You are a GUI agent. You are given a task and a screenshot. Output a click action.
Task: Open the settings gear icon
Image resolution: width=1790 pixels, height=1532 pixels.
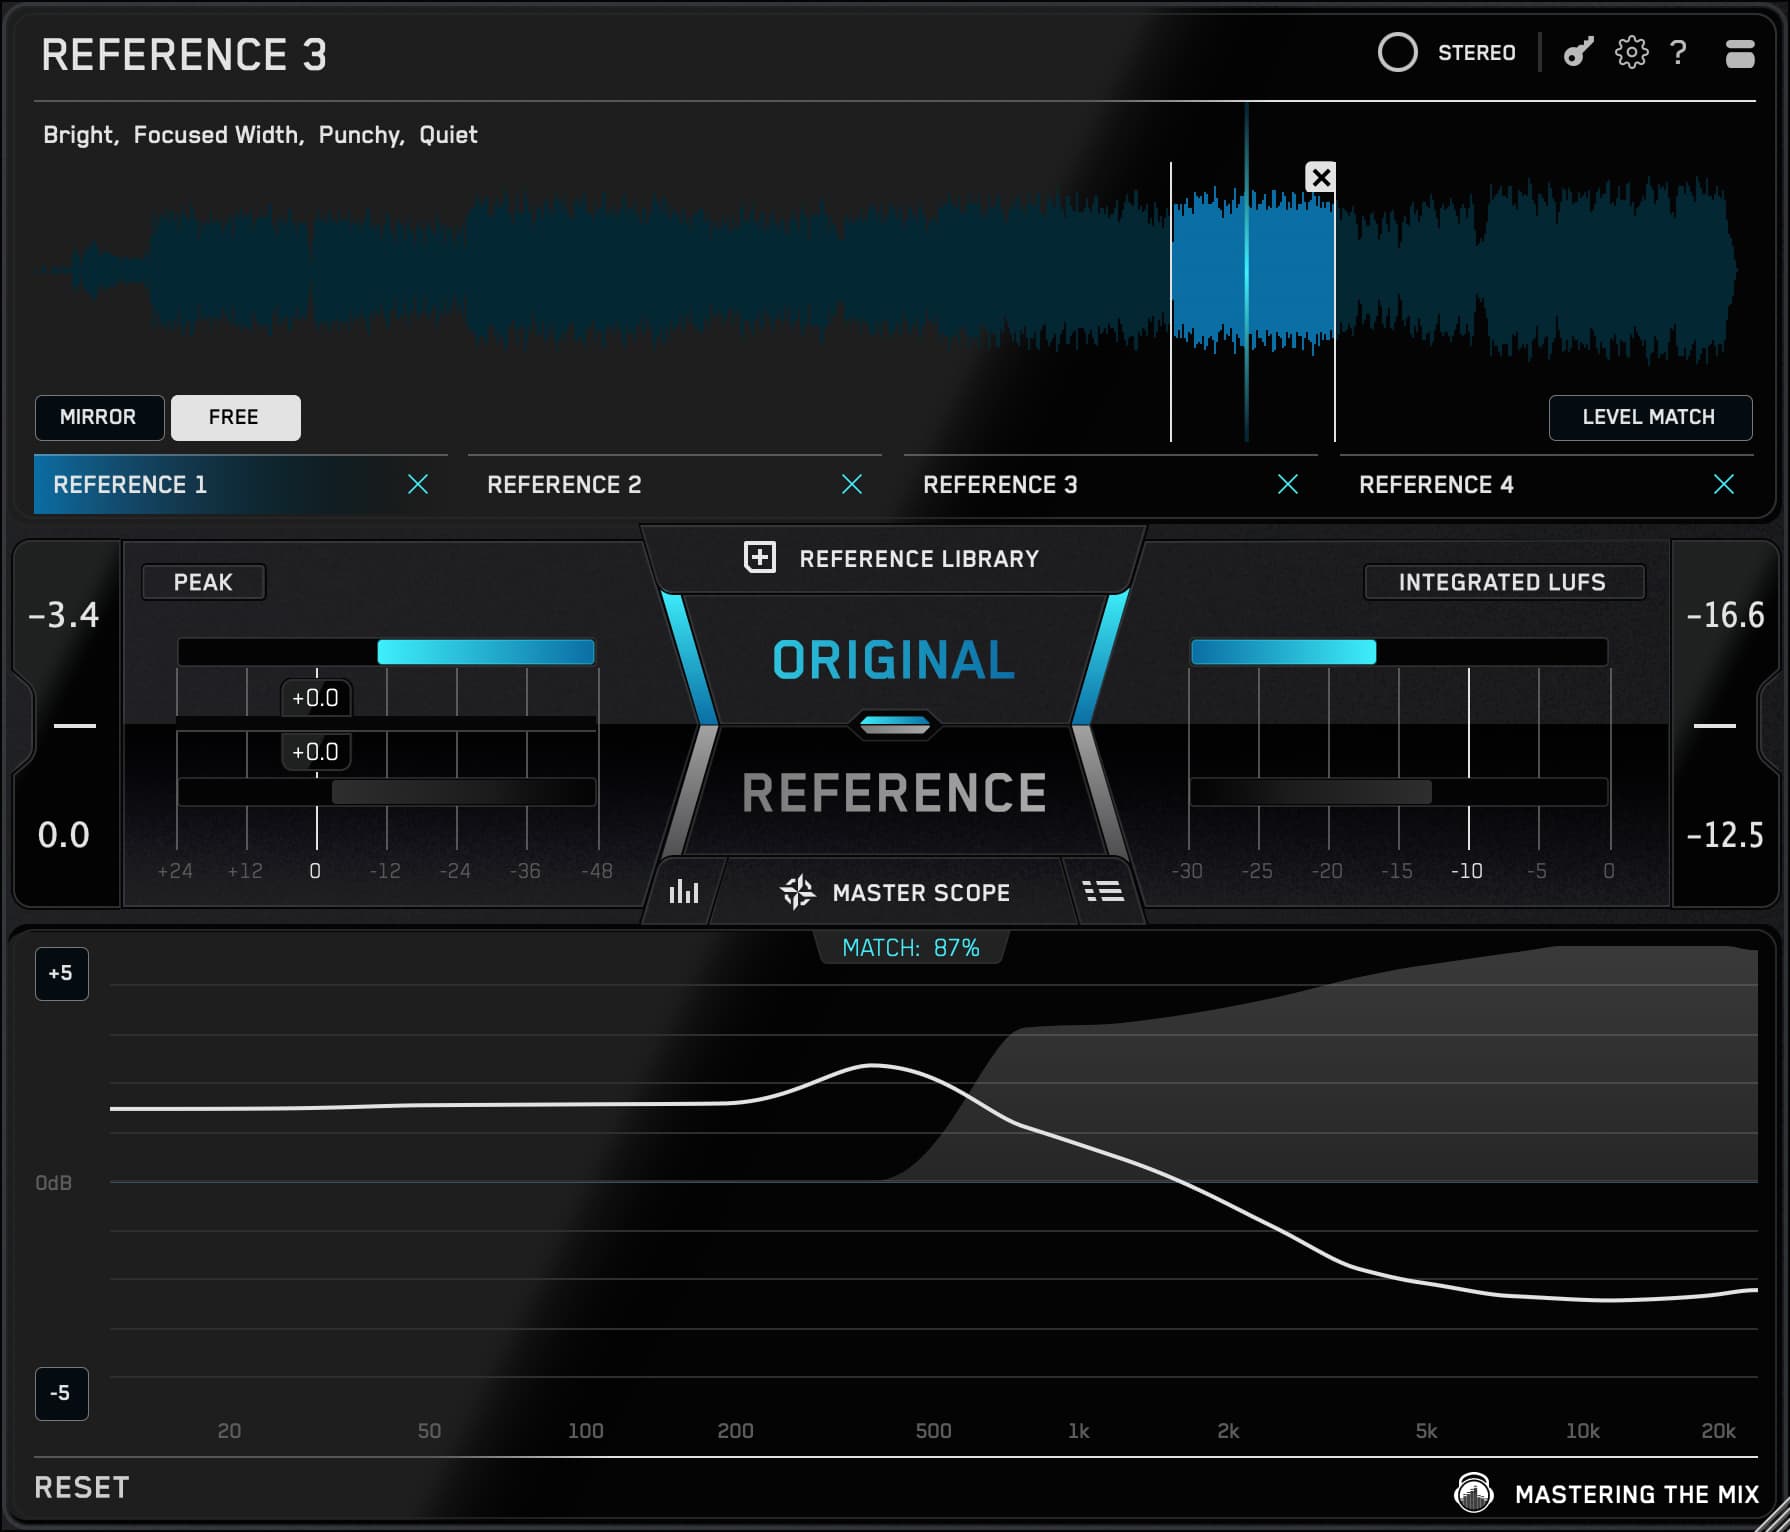[x=1631, y=53]
